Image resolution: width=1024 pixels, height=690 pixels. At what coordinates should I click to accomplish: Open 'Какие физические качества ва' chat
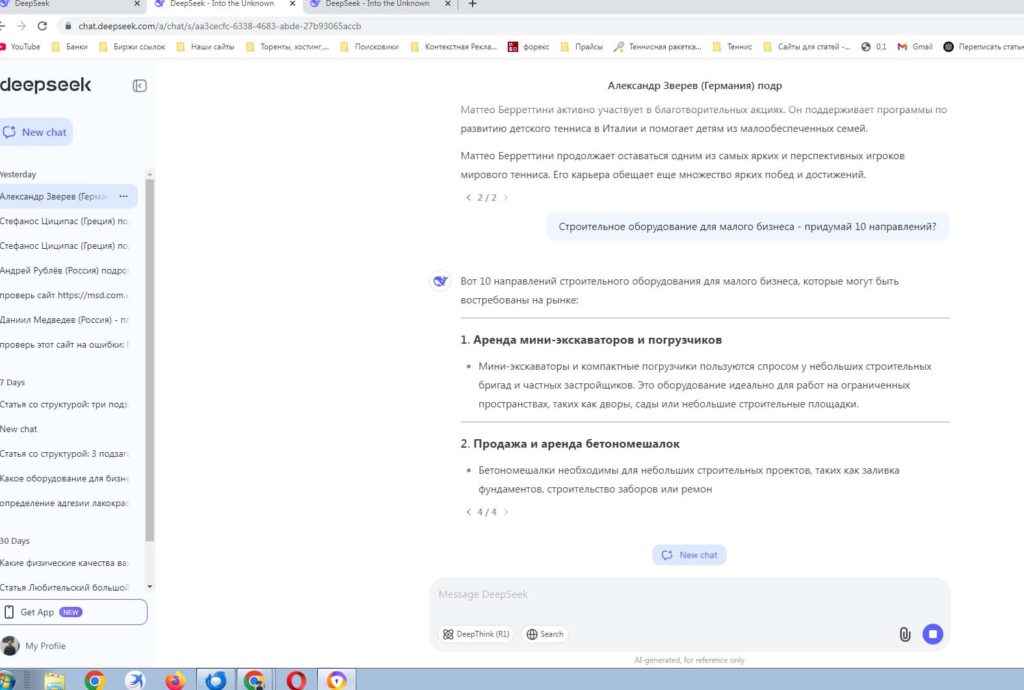[65, 563]
